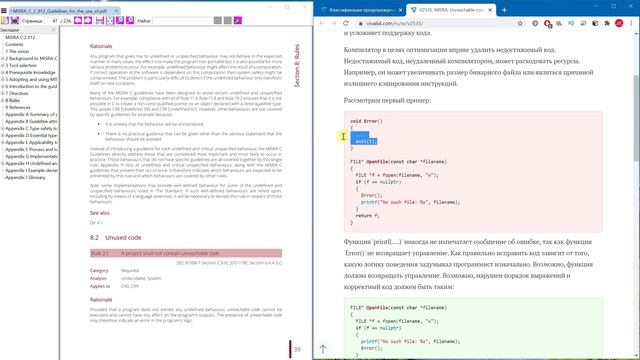Open 'Appendix E Applicability' bookmark
Screen dimensions: 640x360
tap(31, 142)
